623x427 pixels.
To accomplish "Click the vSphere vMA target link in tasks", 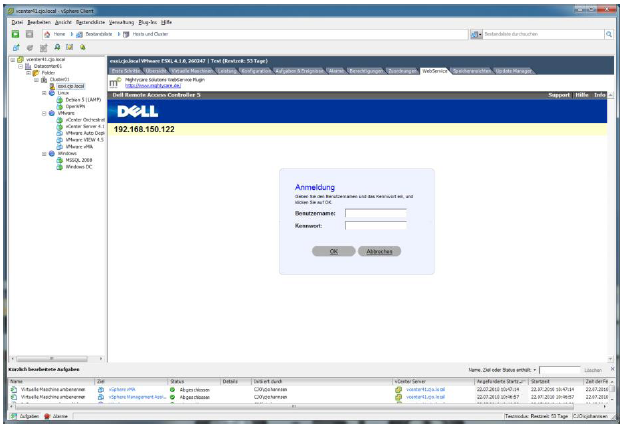I will [122, 390].
